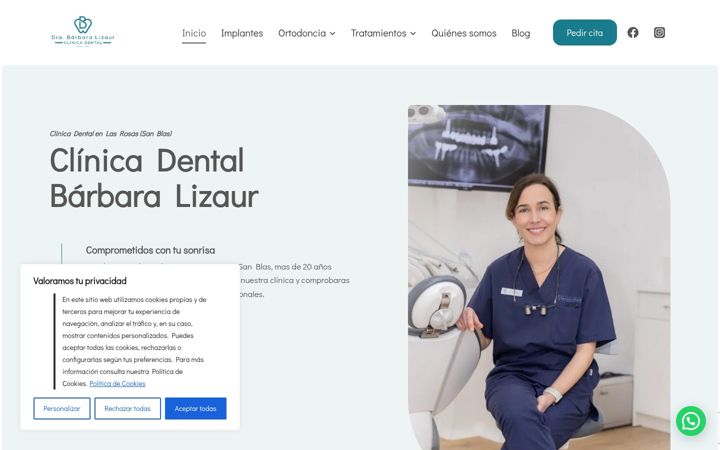The height and width of the screenshot is (450, 720).
Task: Open the Instagram profile icon
Action: point(659,33)
